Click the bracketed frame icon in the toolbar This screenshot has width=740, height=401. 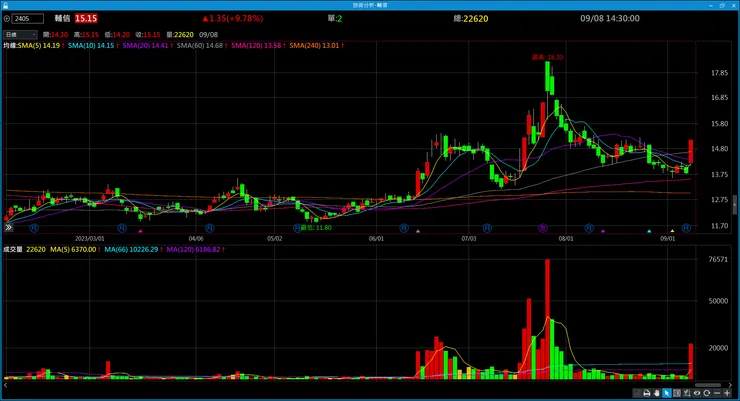(677, 393)
